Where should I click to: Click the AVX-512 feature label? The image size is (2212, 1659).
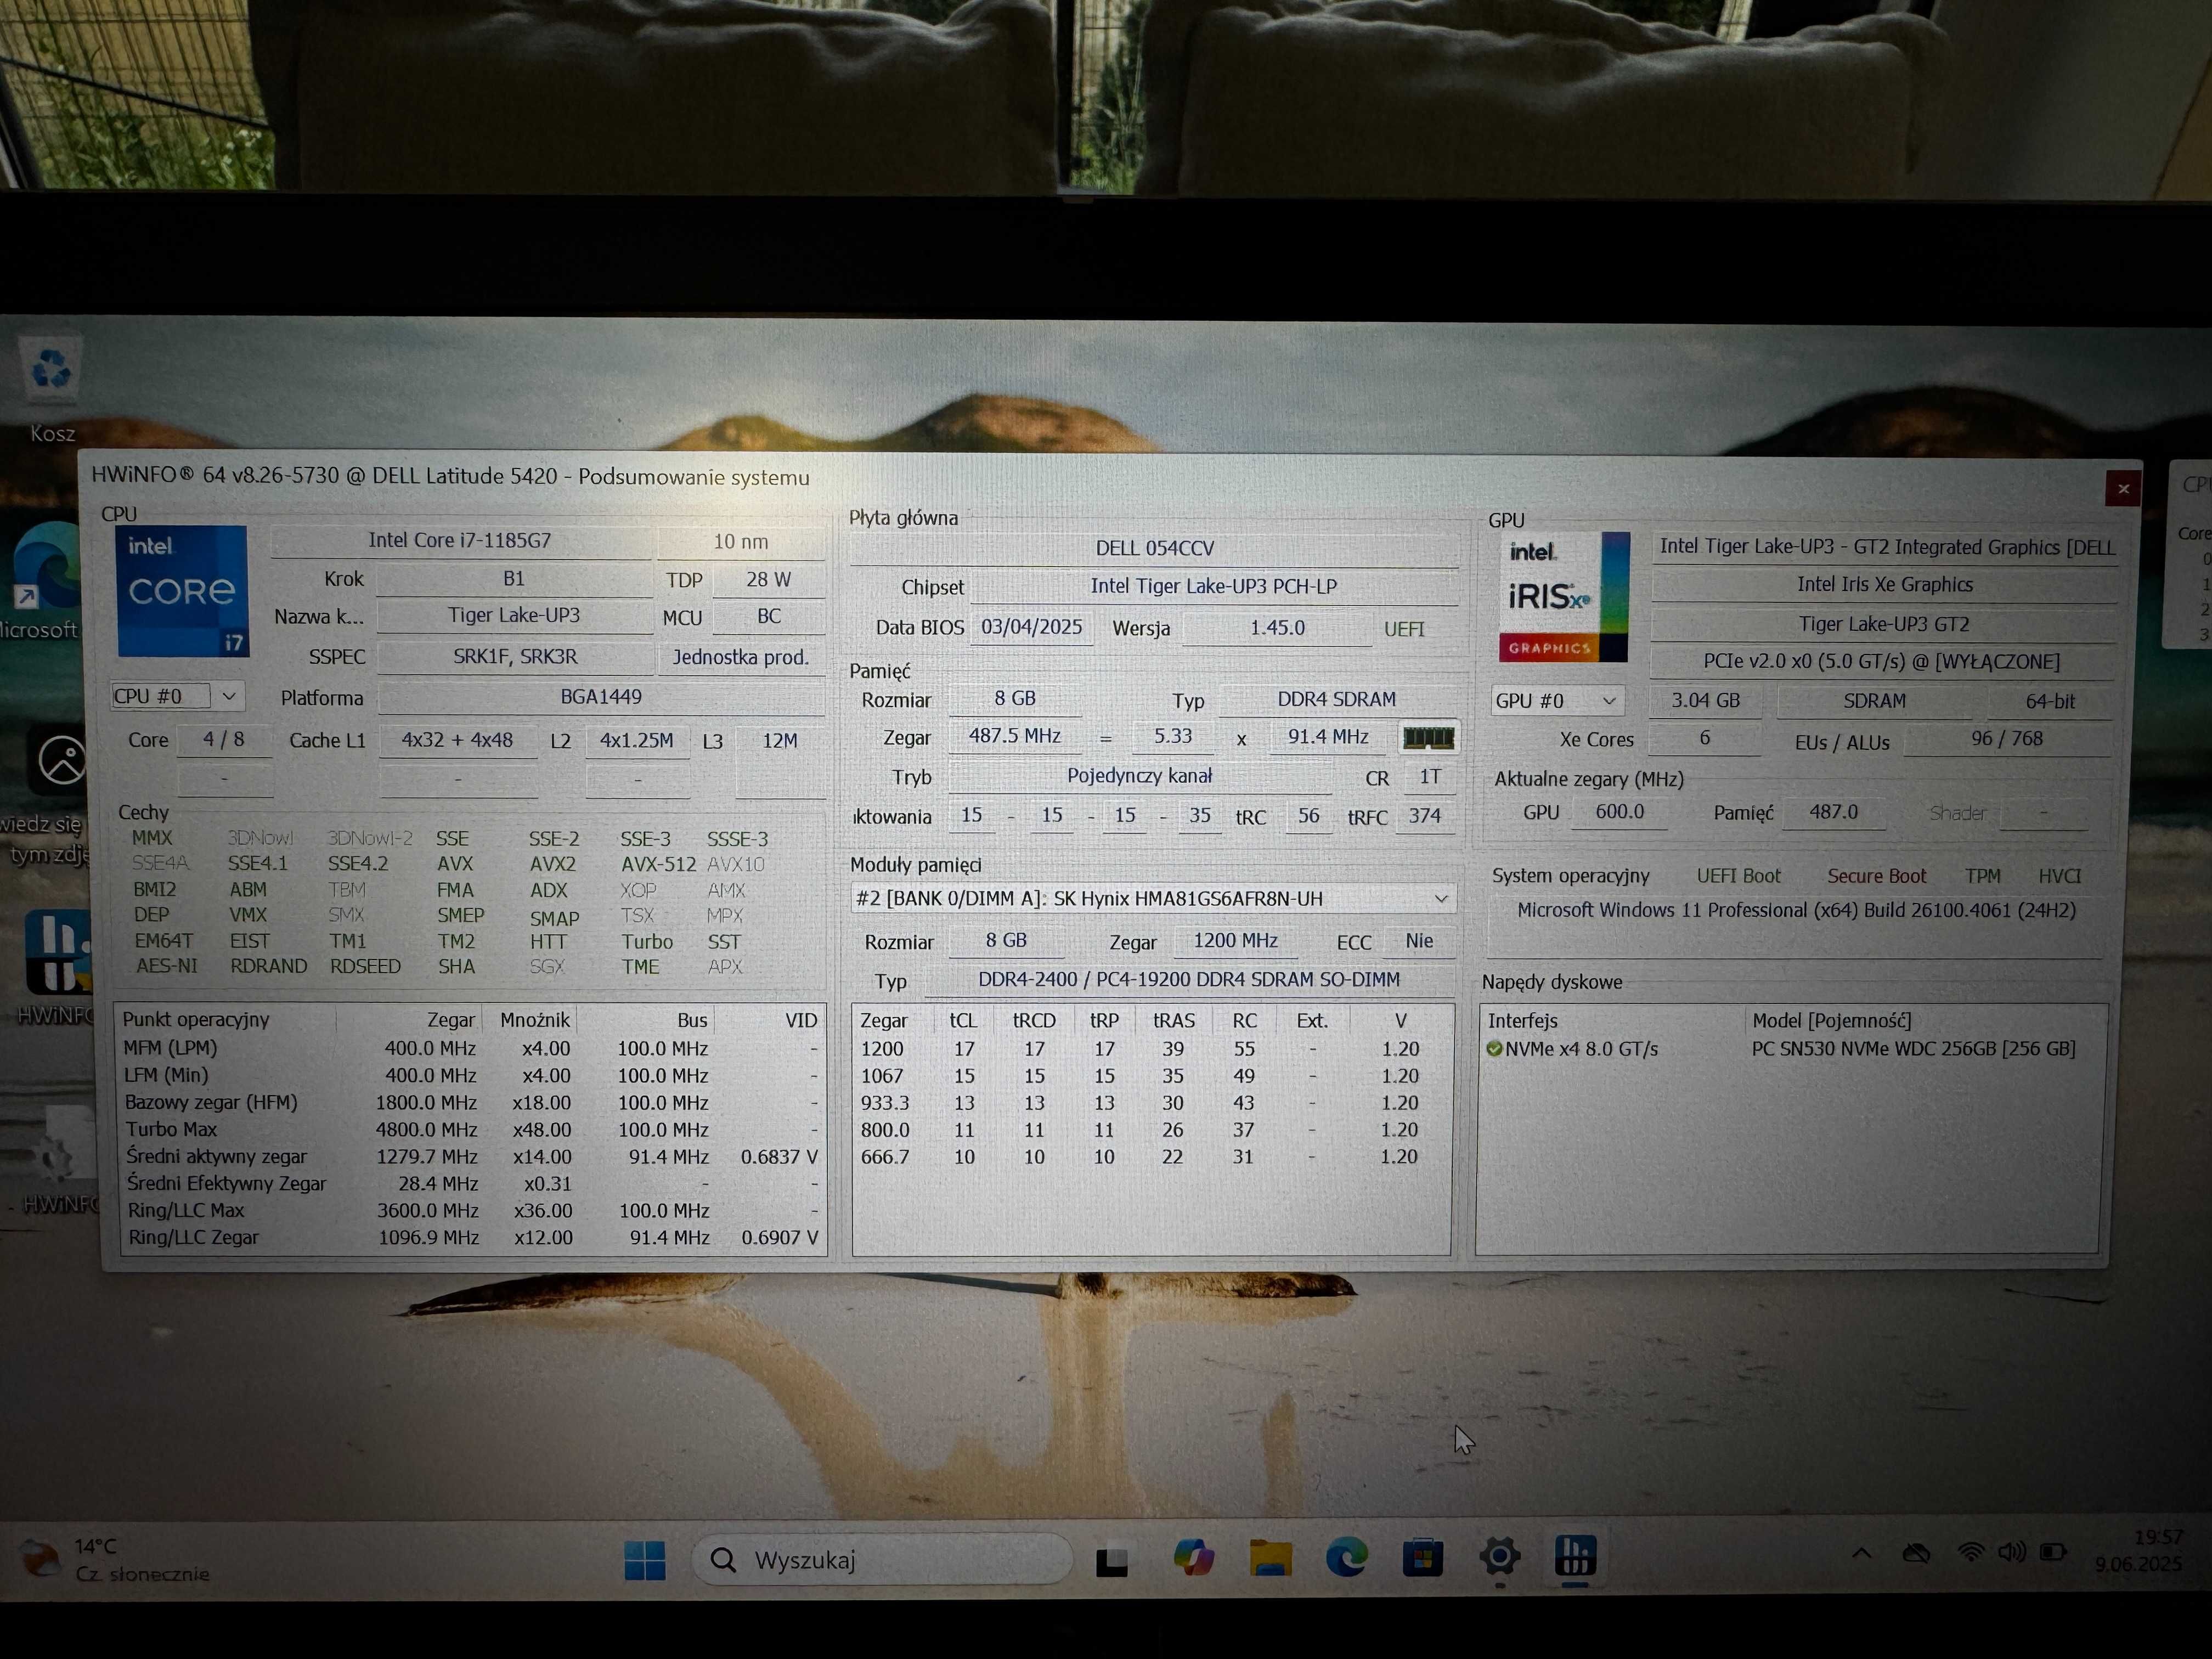click(658, 865)
